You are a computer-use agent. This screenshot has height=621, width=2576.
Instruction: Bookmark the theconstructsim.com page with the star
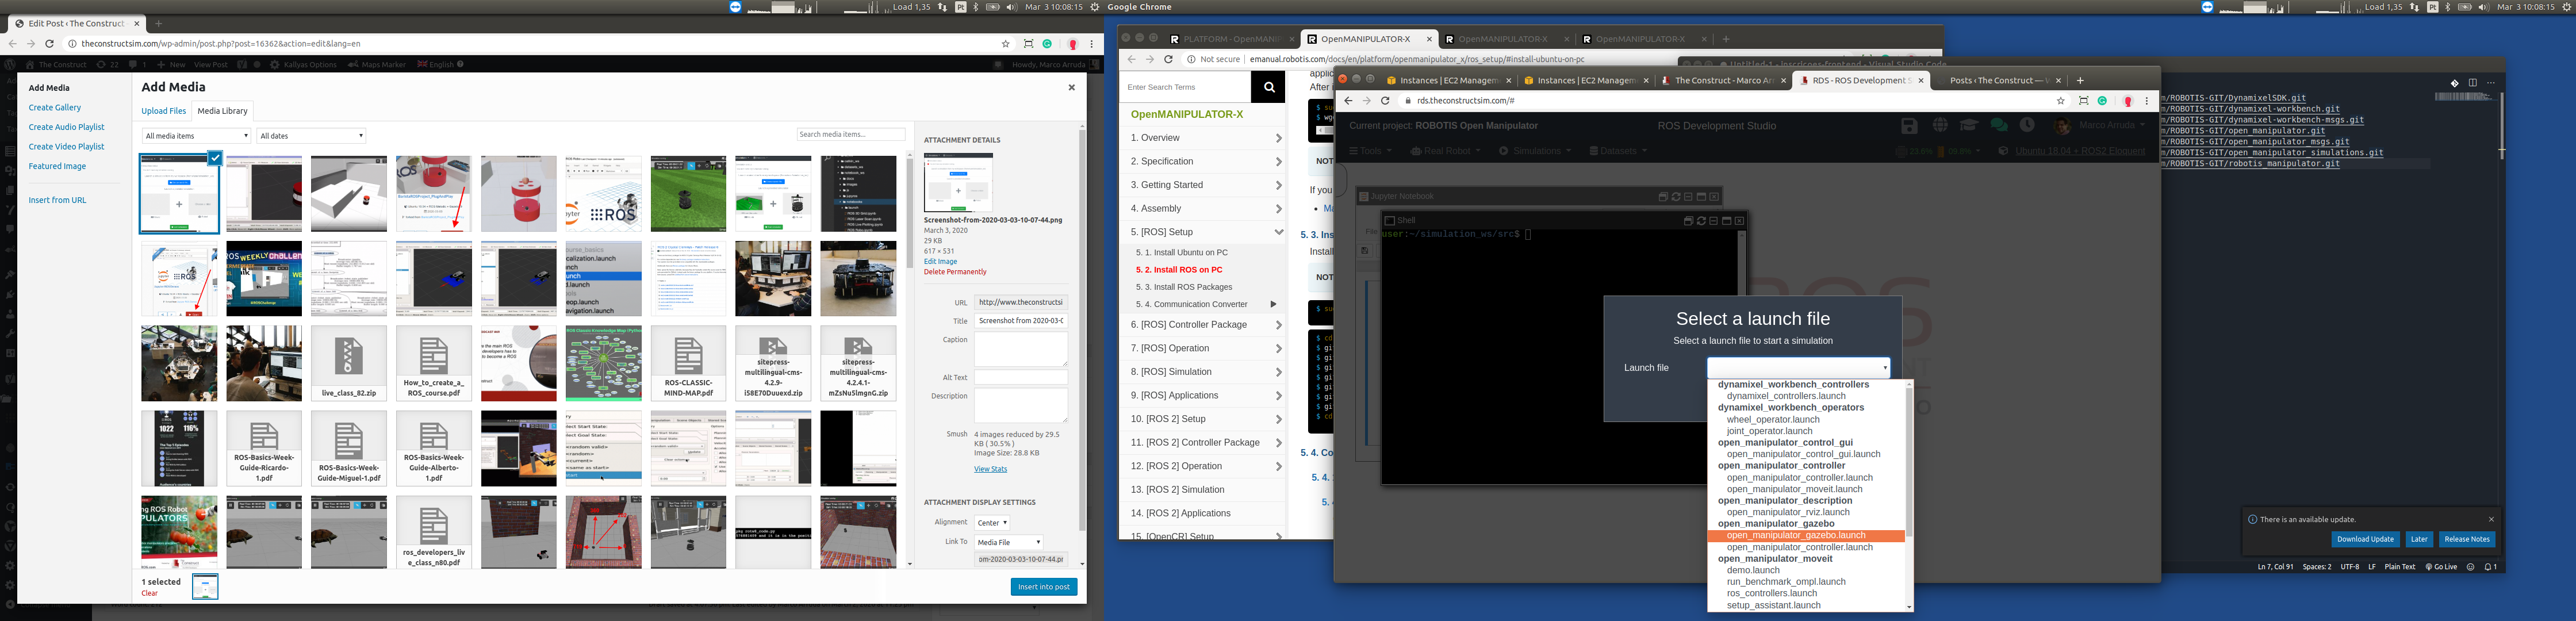click(x=1006, y=44)
